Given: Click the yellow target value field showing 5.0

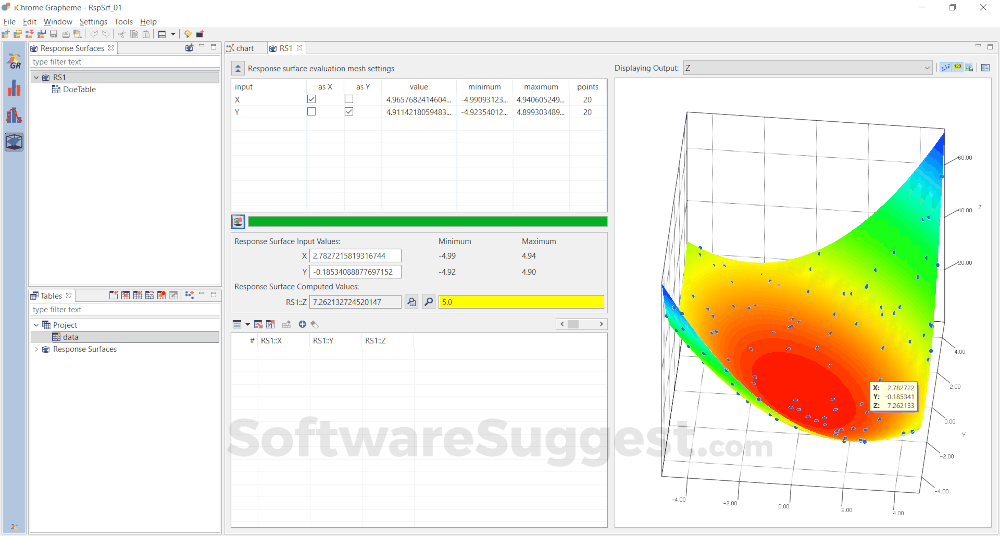Looking at the screenshot, I should [x=521, y=302].
